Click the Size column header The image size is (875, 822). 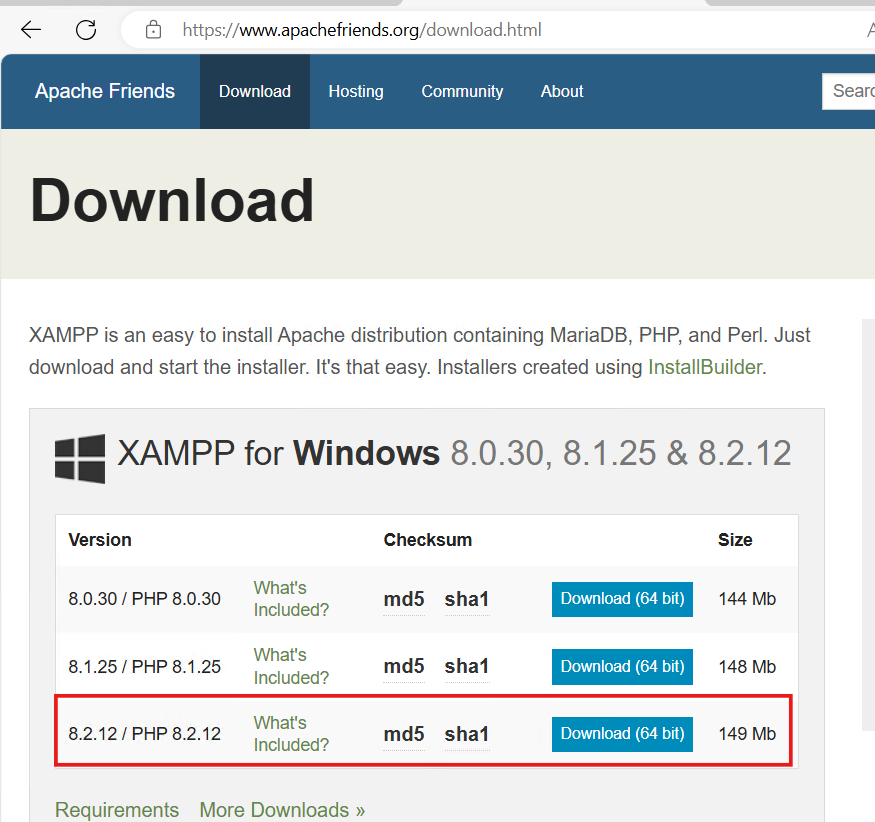(x=735, y=540)
